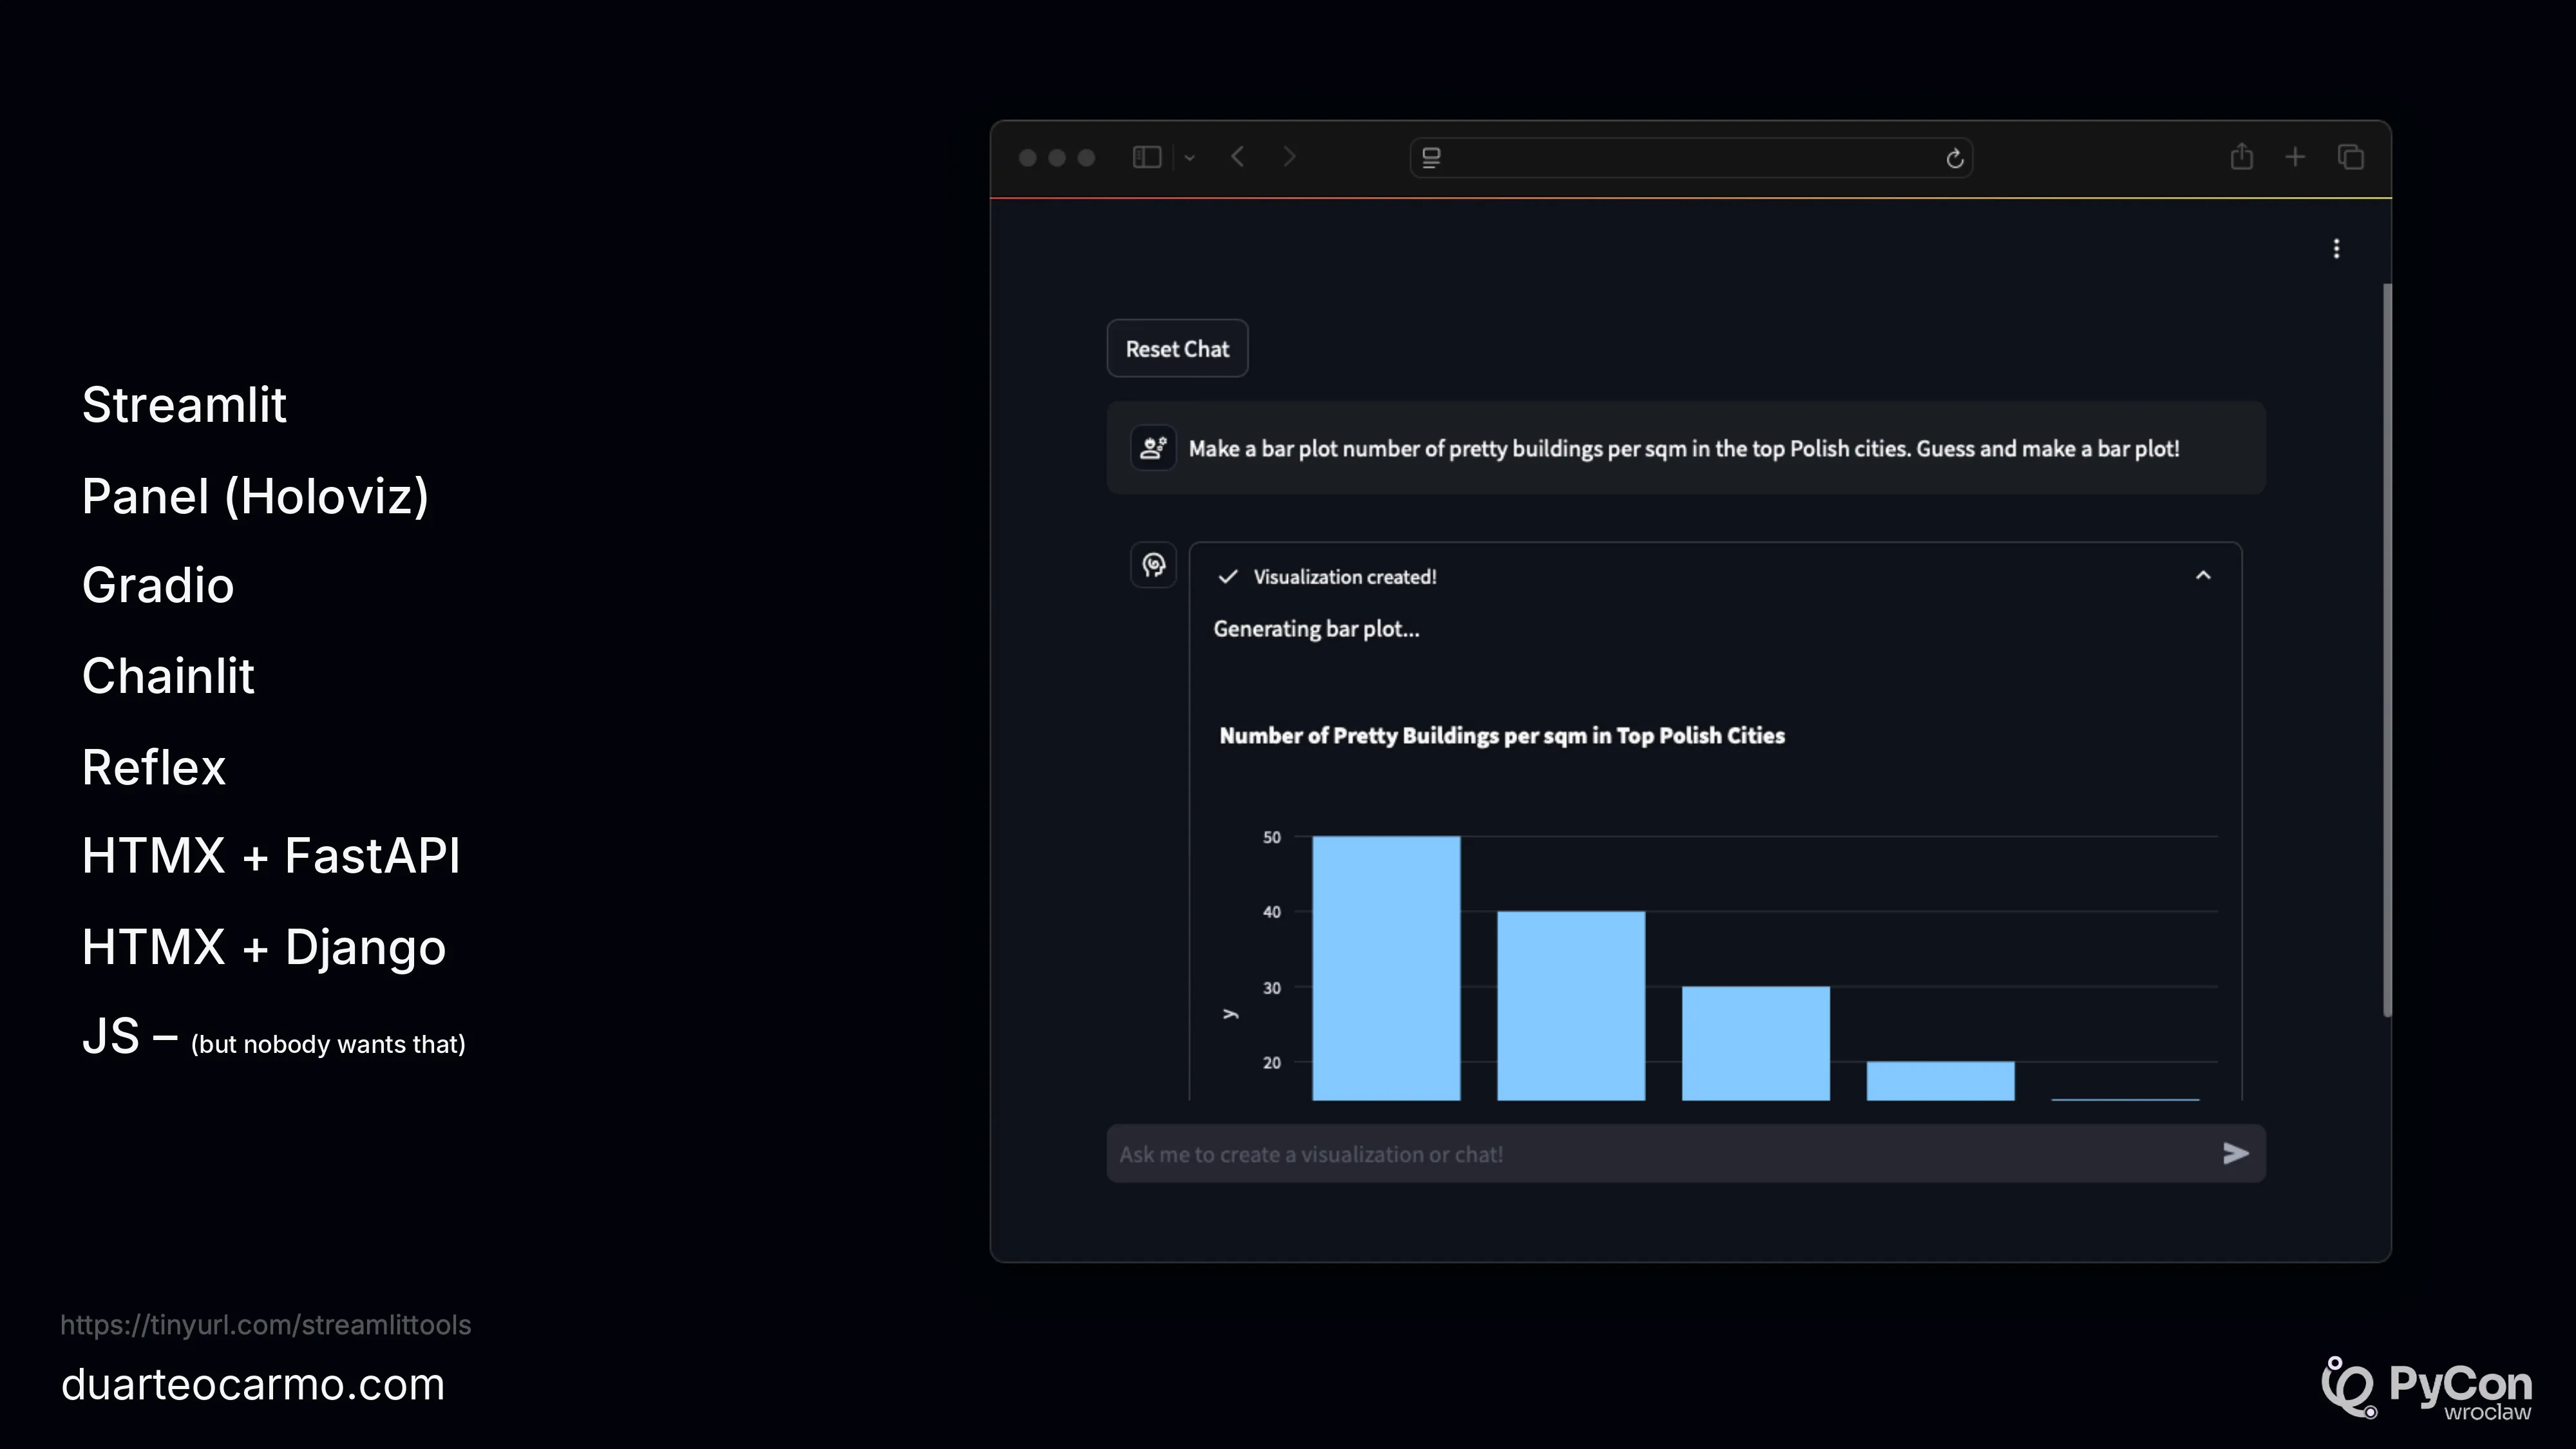This screenshot has height=1449, width=2576.
Task: Click the browser forward arrow
Action: pyautogui.click(x=1289, y=157)
